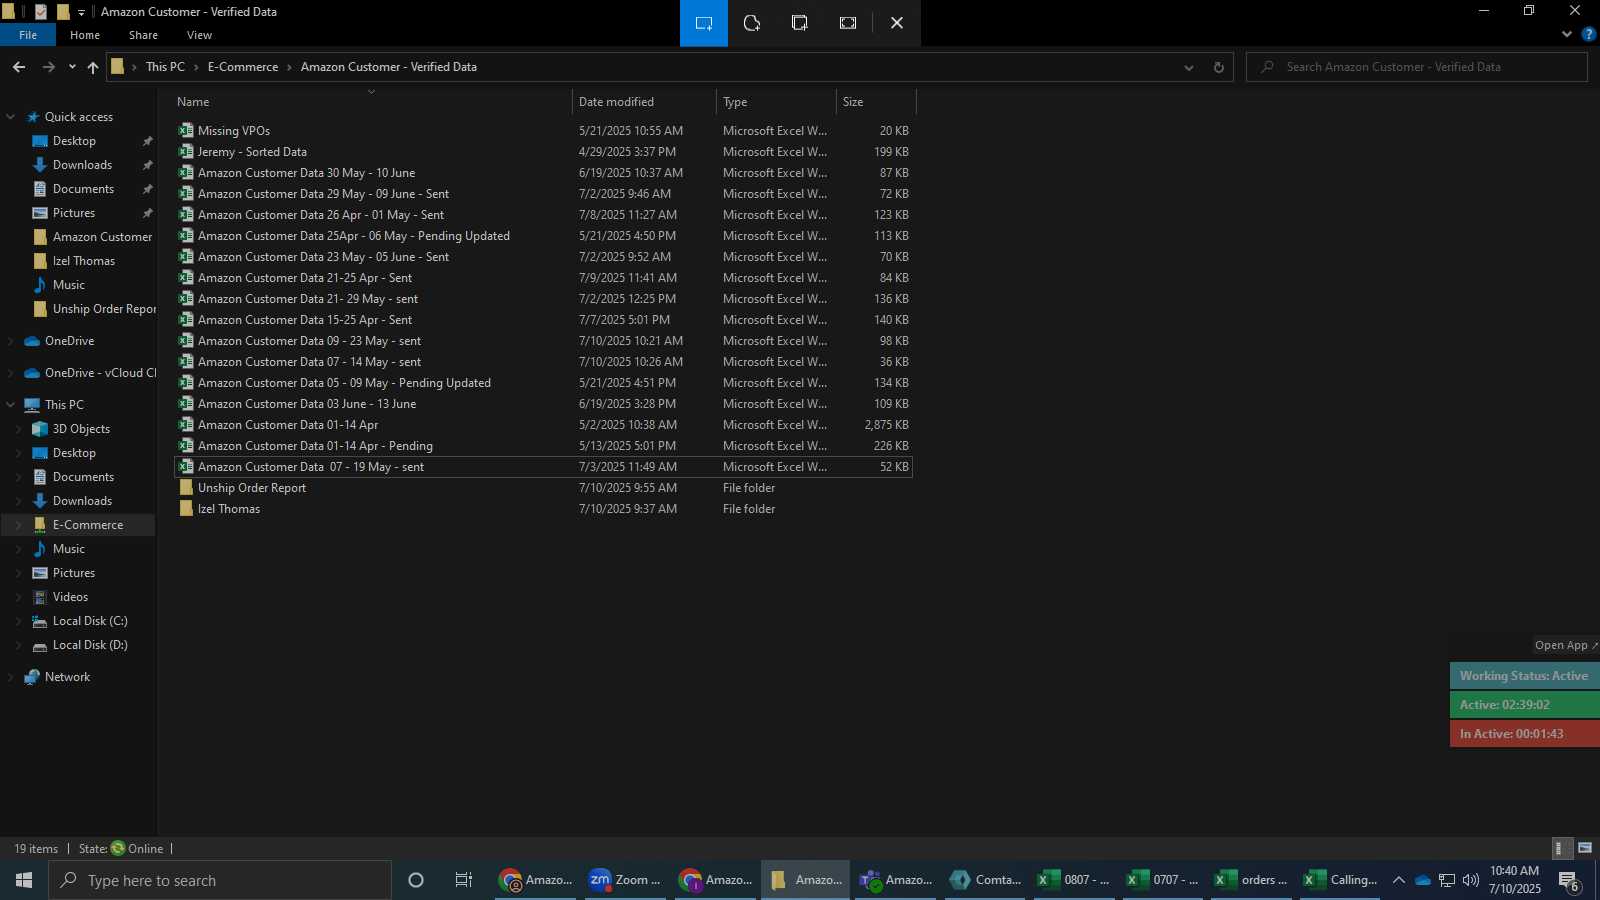The image size is (1600, 900).
Task: Click E-Commerce in breadcrumb path
Action: pos(243,67)
